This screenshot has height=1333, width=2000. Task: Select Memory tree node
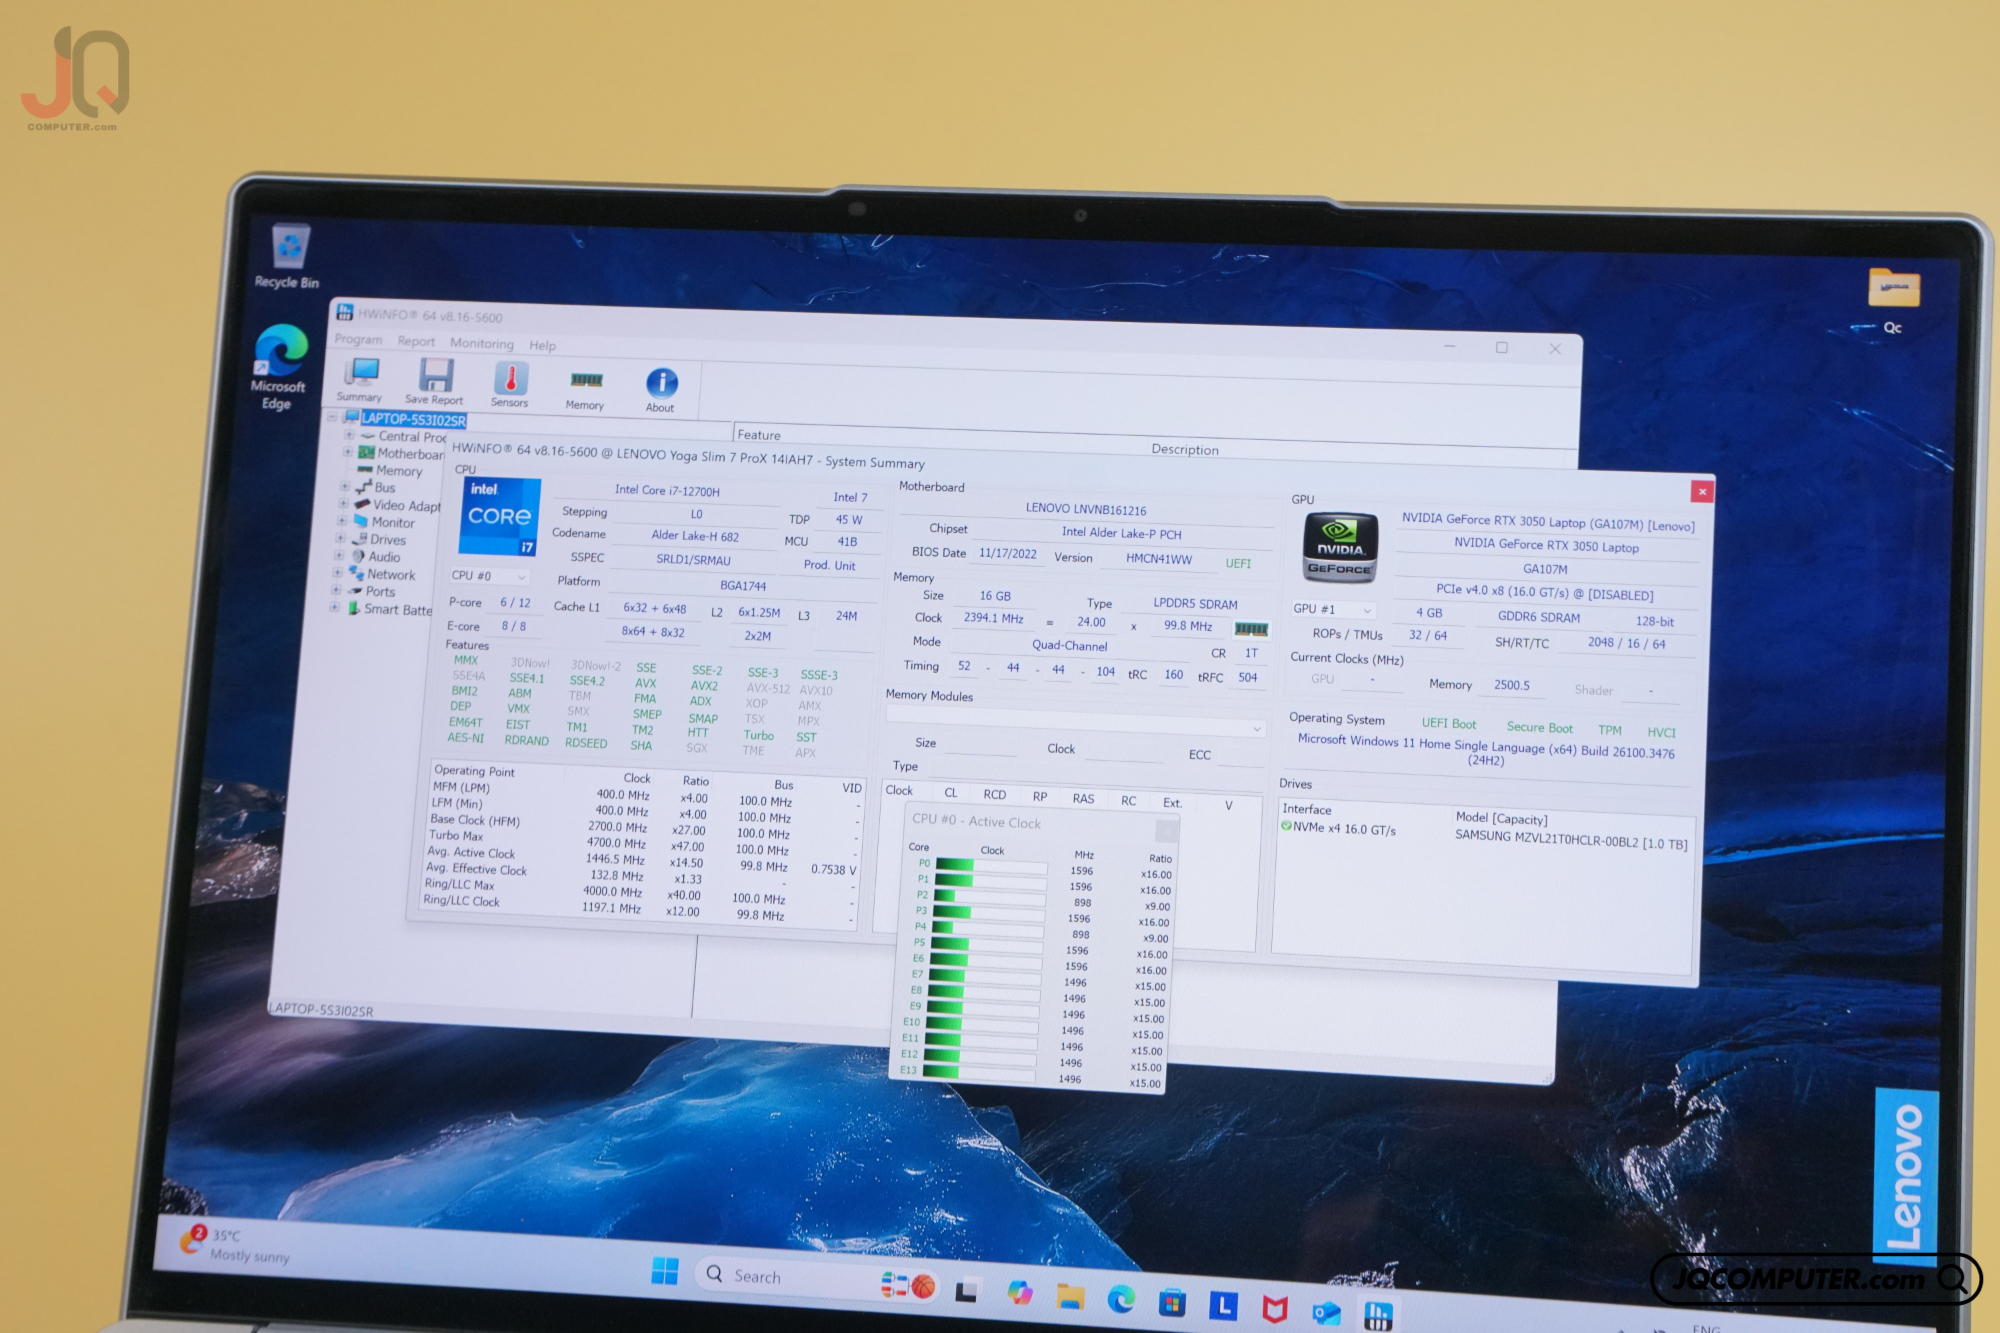tap(399, 471)
